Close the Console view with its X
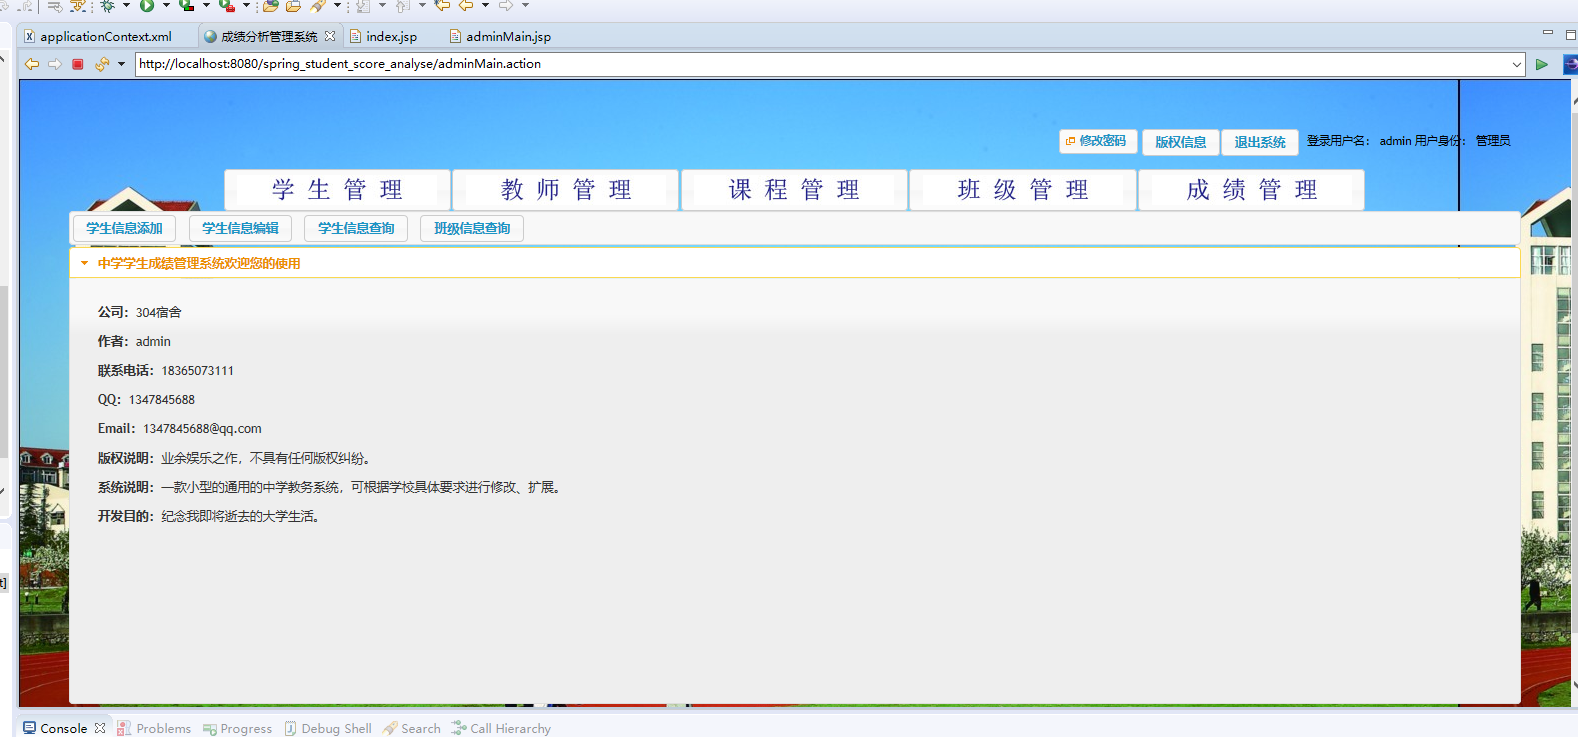1578x737 pixels. point(100,728)
